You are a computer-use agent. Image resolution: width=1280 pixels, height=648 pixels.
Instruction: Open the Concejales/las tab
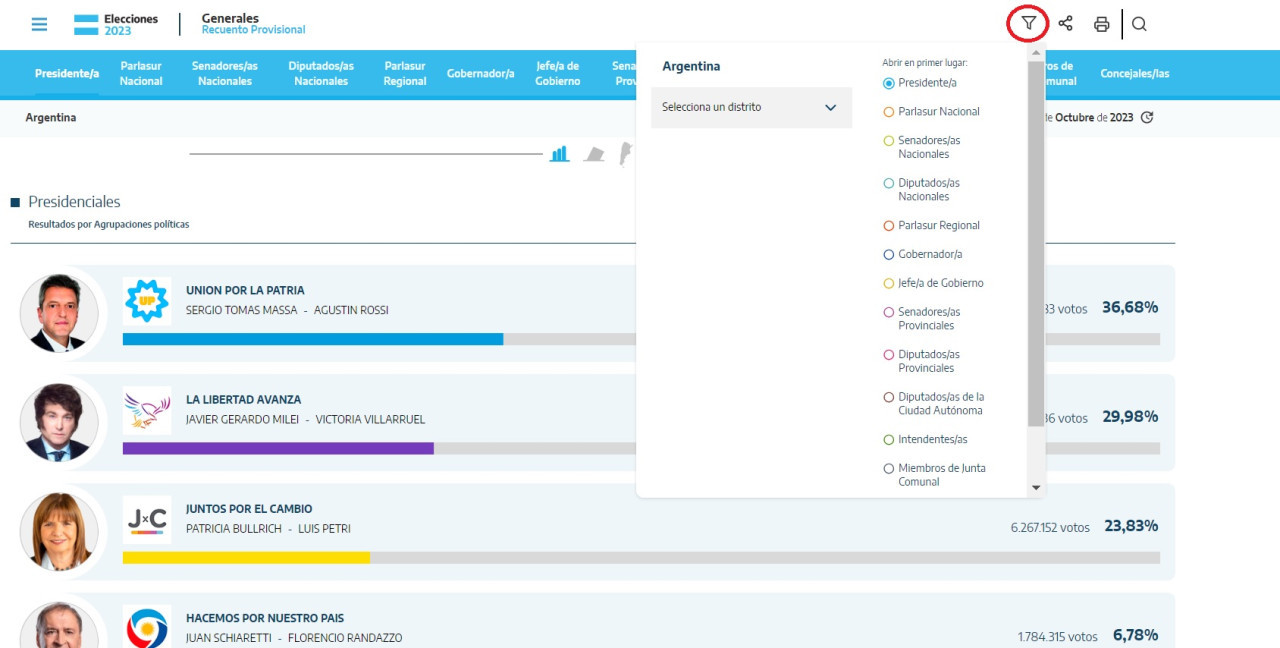click(1135, 74)
